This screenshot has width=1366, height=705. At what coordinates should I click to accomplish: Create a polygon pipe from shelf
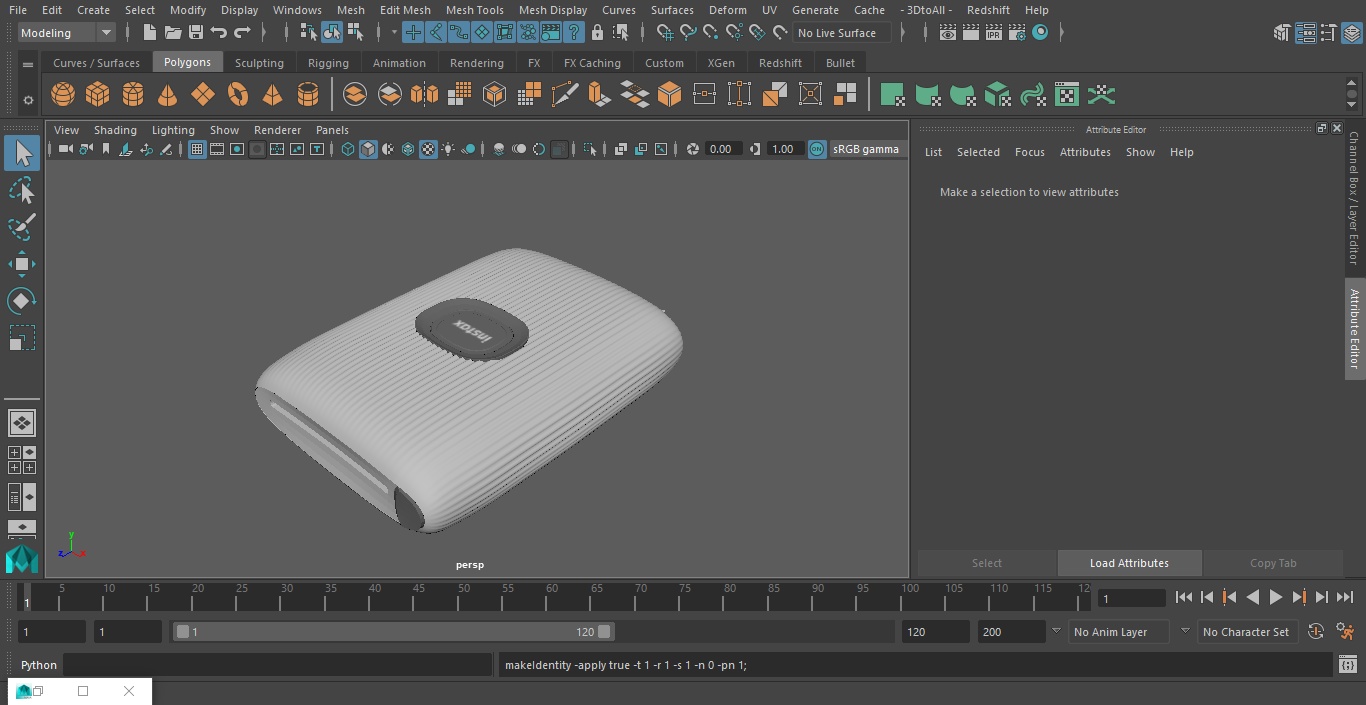pos(308,95)
